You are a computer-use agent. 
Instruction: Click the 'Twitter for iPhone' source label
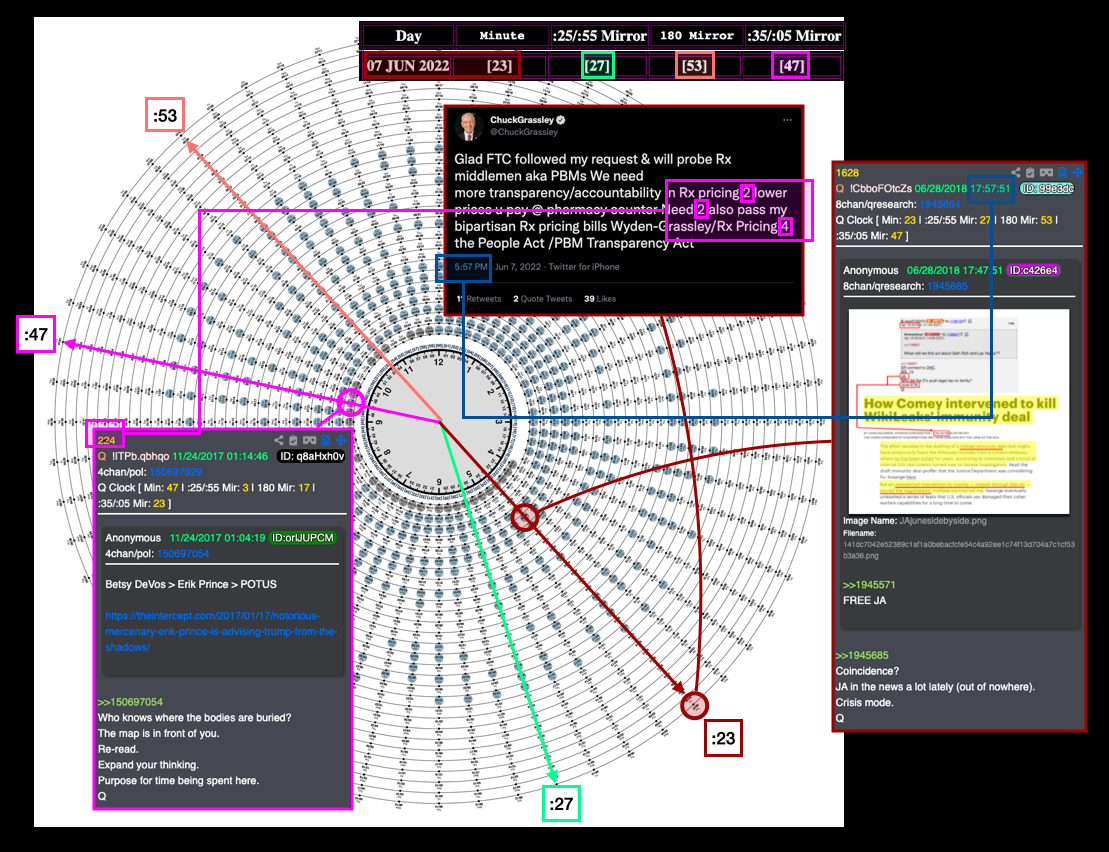[583, 267]
